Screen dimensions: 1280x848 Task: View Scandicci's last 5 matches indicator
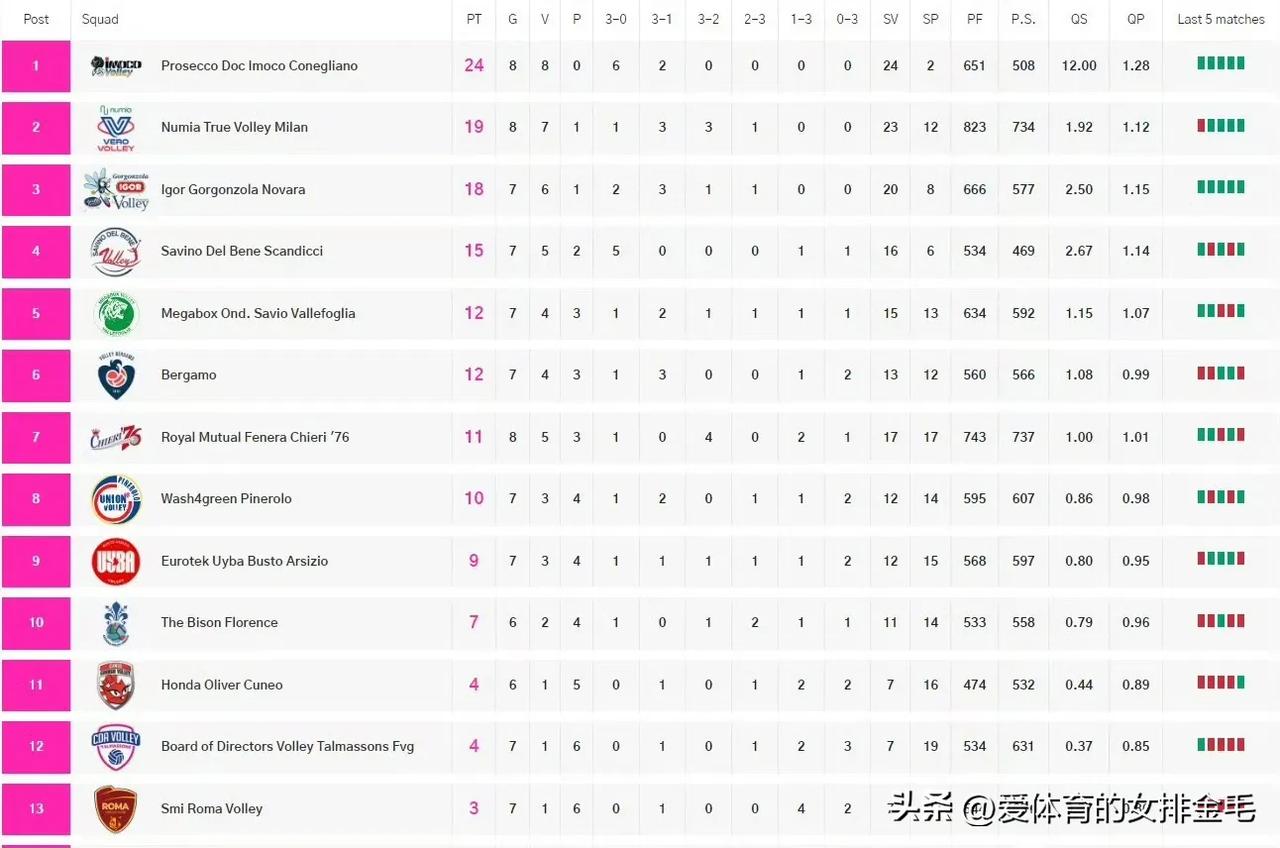(1221, 249)
